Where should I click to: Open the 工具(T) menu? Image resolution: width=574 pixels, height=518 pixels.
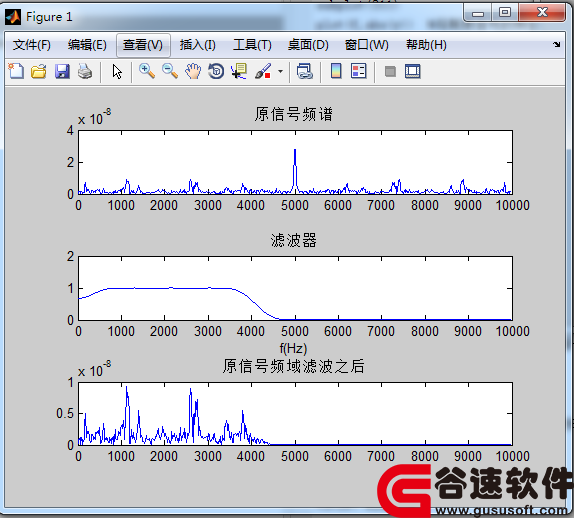click(x=253, y=45)
